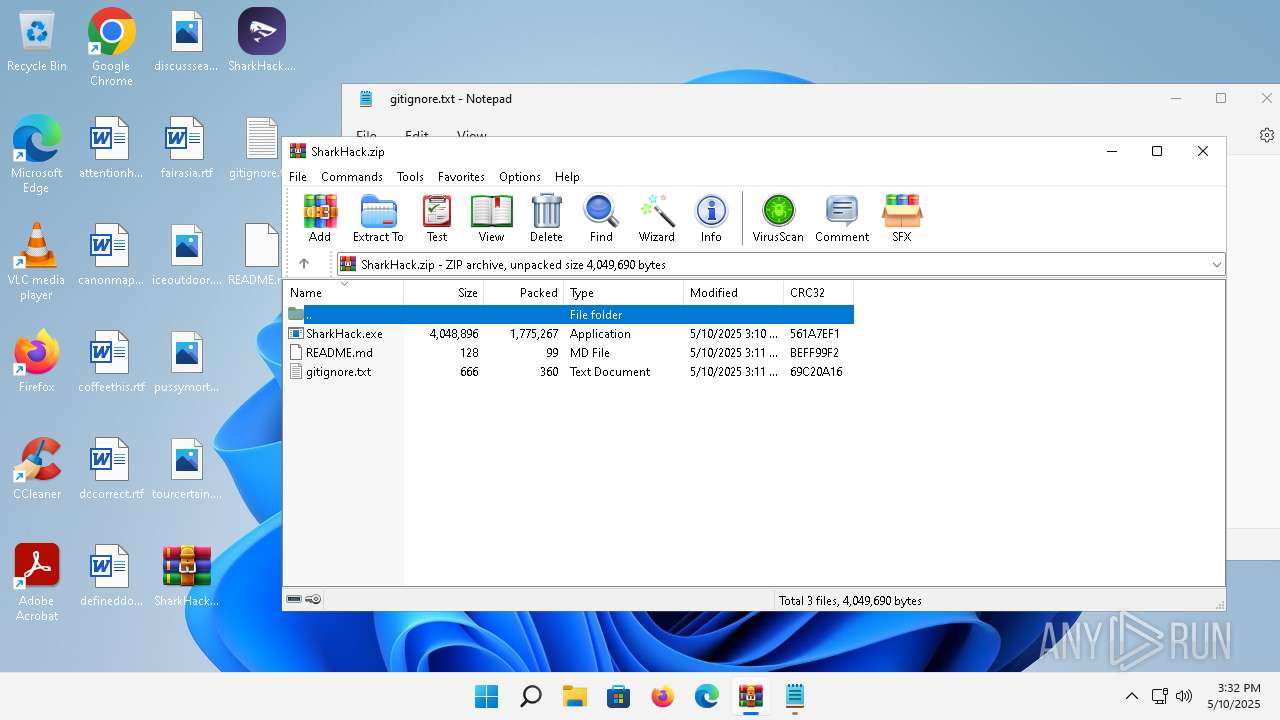Click the disk drive icon in status bar
Image resolution: width=1280 pixels, height=720 pixels.
294,600
